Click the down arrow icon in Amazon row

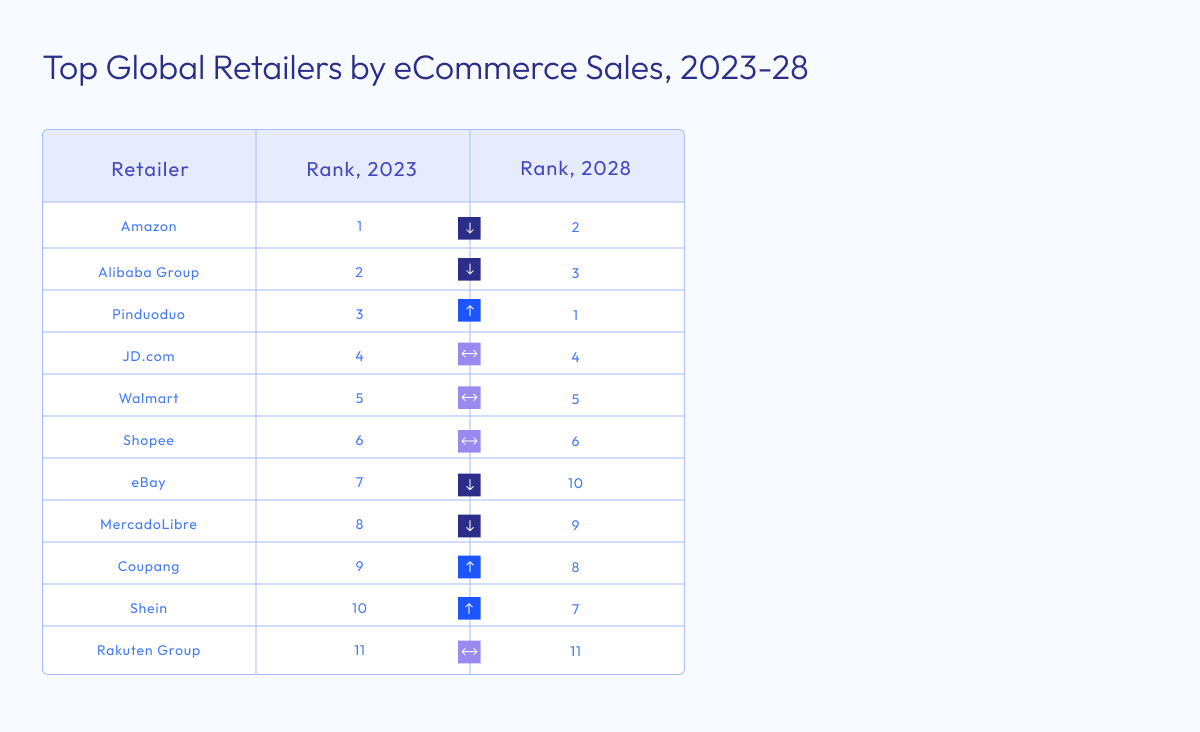pyautogui.click(x=469, y=227)
